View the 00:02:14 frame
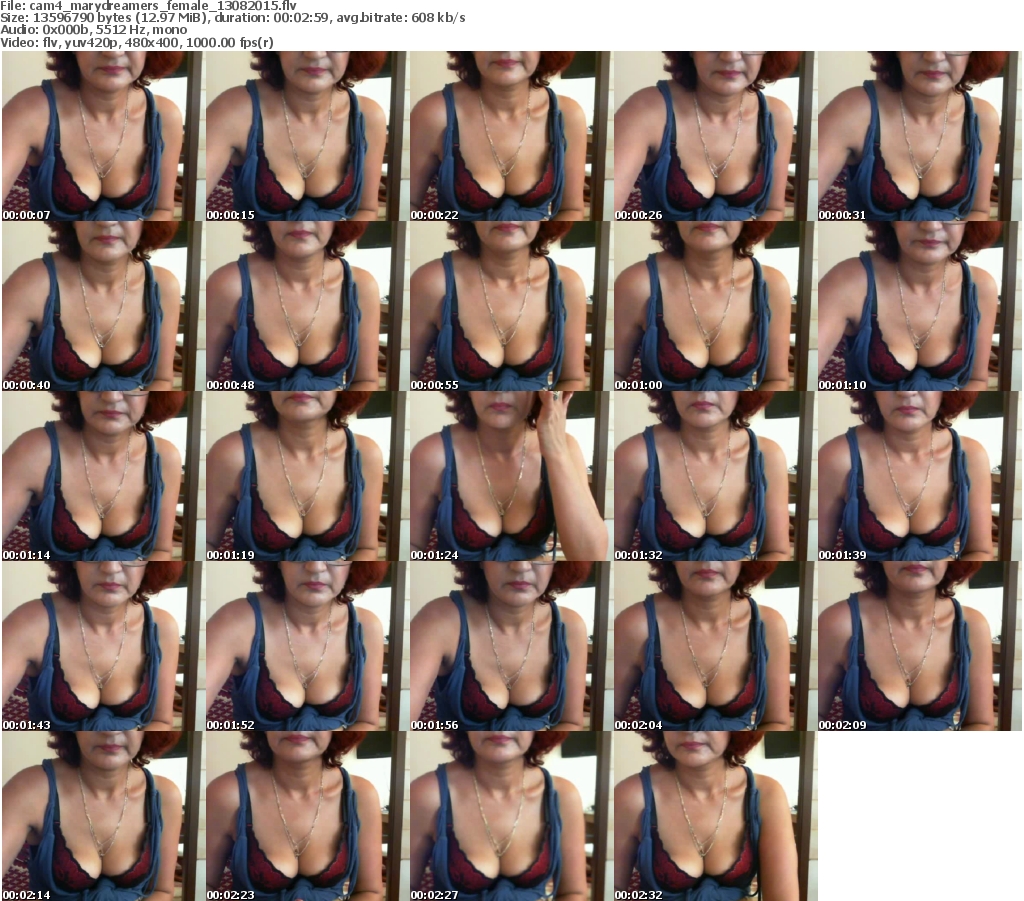Screen dimensions: 1024x901 [x=103, y=816]
